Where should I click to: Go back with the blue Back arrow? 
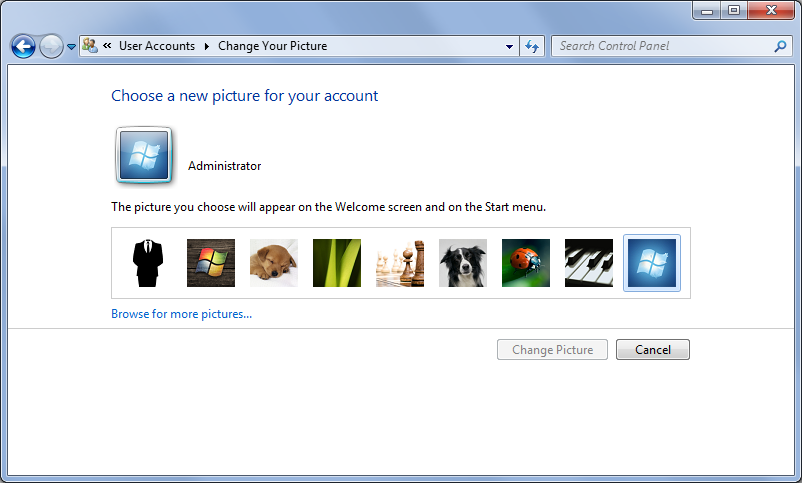coord(23,47)
